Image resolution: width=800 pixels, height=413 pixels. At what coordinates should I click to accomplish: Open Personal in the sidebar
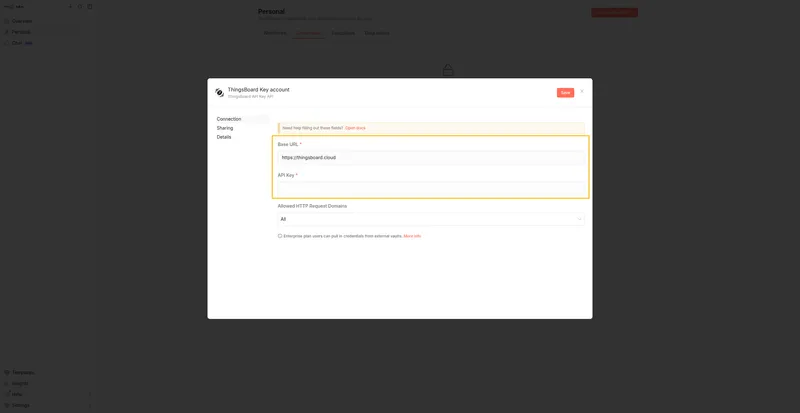click(21, 32)
